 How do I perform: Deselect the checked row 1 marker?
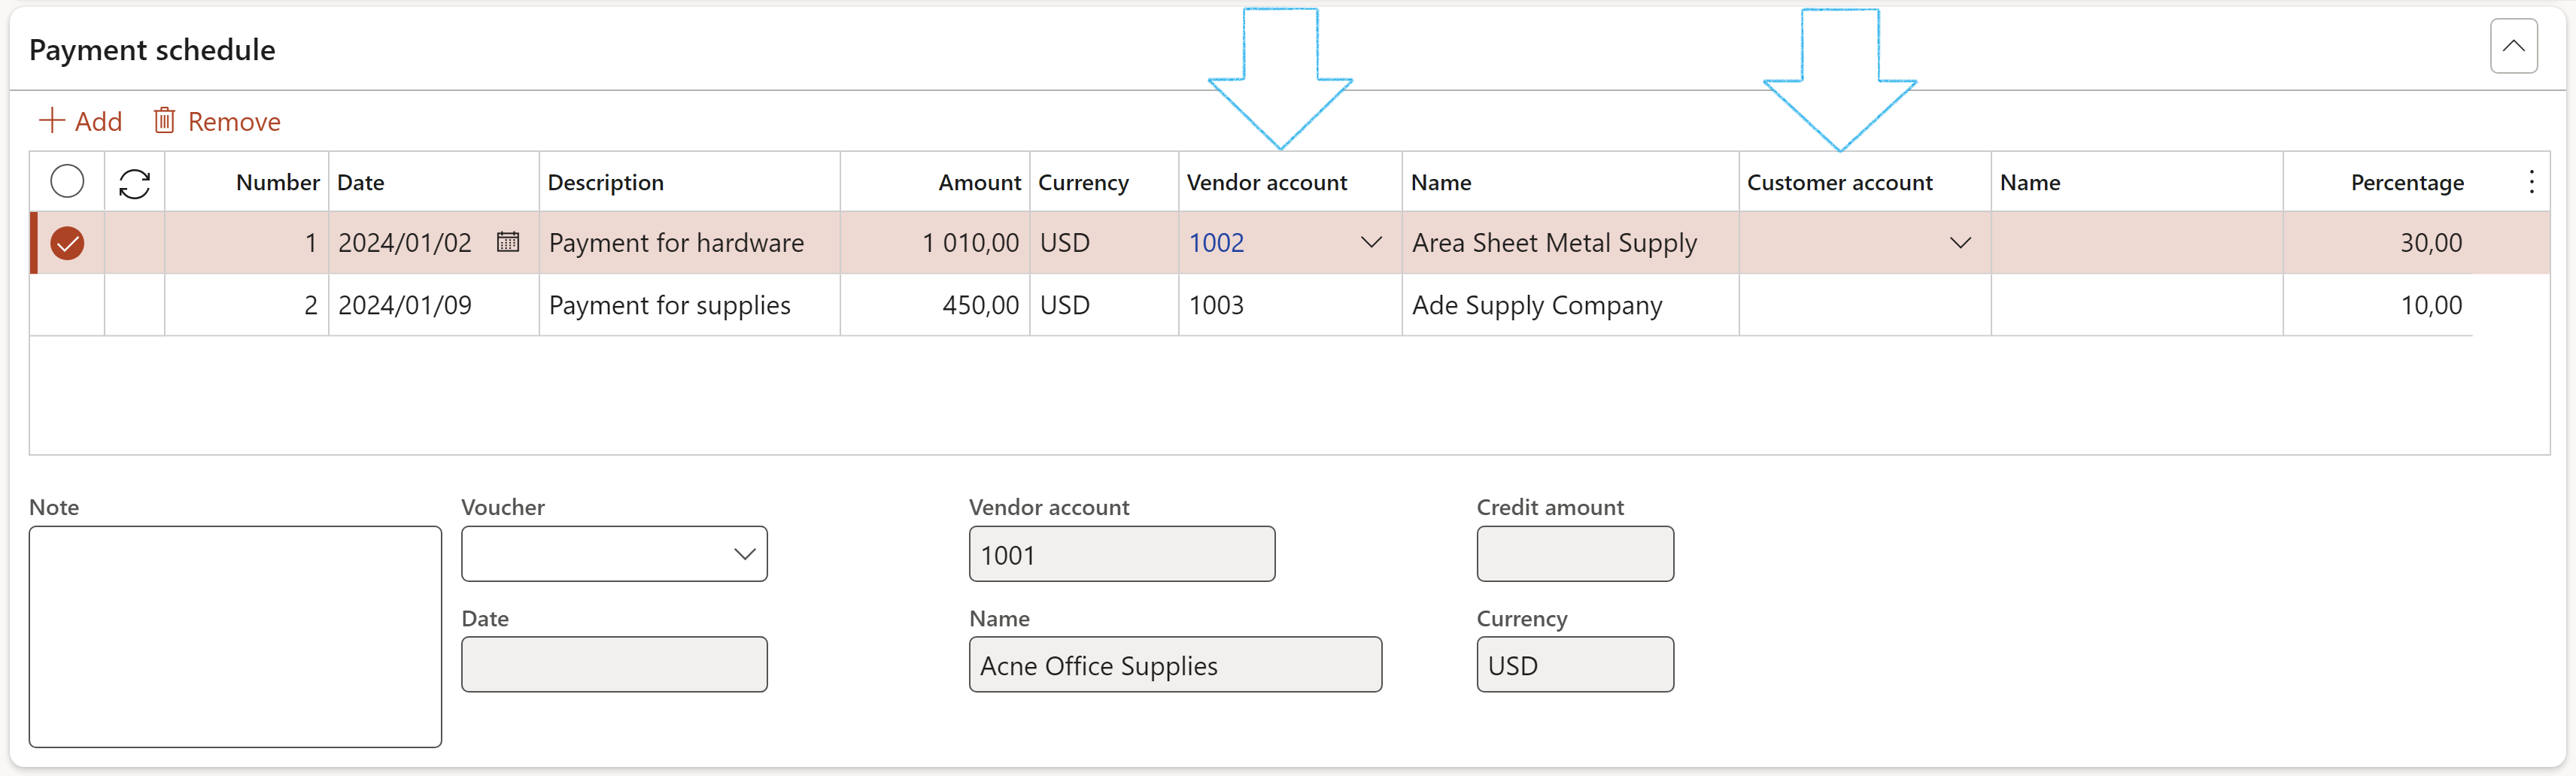(67, 243)
